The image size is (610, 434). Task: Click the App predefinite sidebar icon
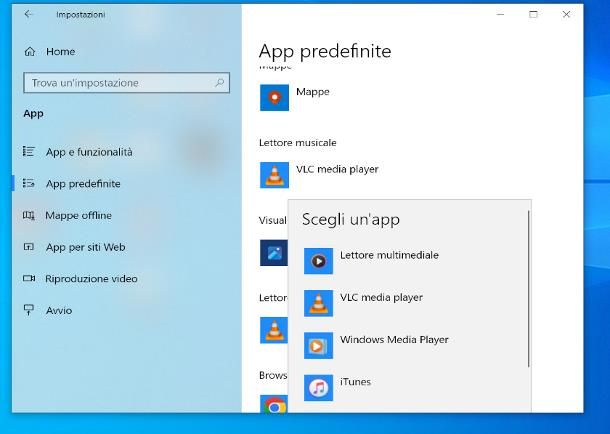29,183
